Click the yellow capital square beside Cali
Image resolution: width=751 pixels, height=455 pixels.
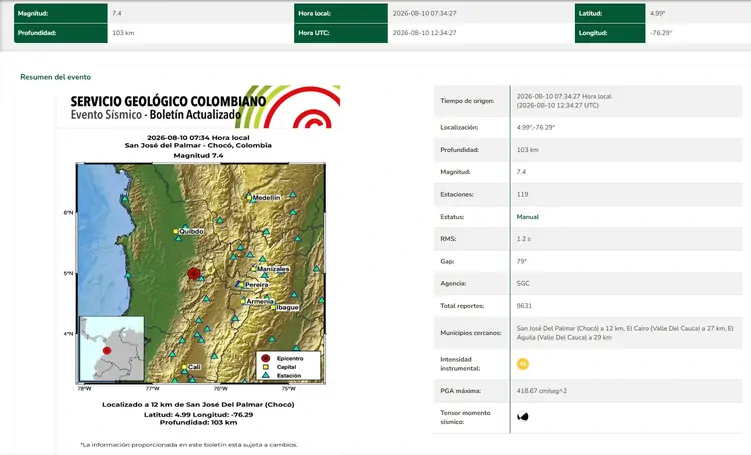click(184, 367)
